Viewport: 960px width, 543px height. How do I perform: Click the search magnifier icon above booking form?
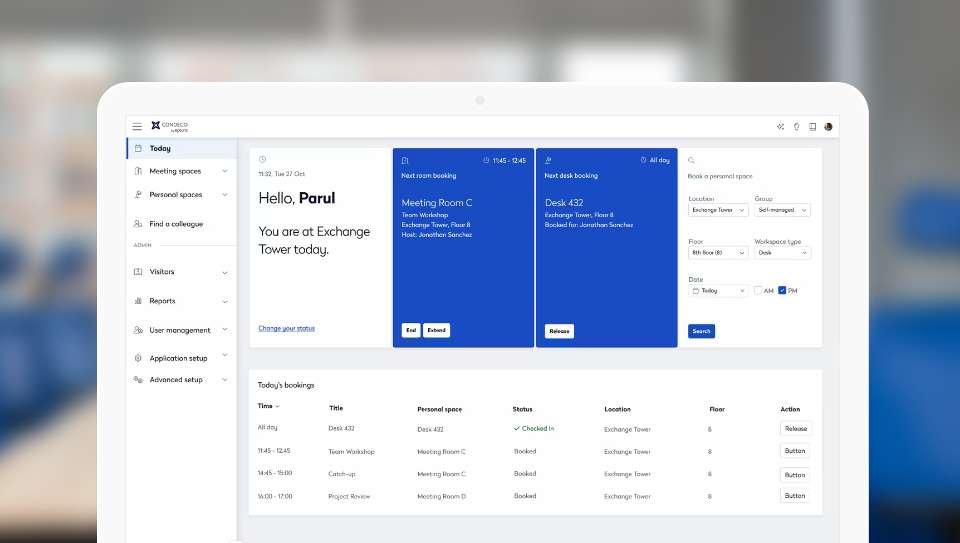point(691,160)
